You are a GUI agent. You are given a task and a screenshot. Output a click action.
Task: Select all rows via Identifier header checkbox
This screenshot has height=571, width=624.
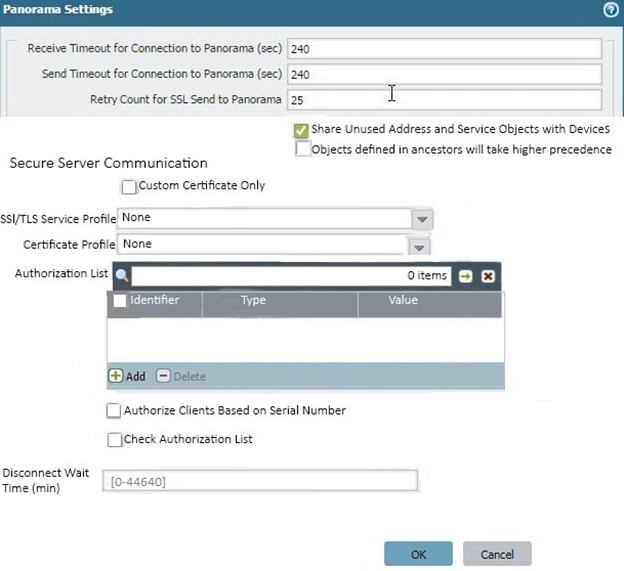(x=120, y=300)
